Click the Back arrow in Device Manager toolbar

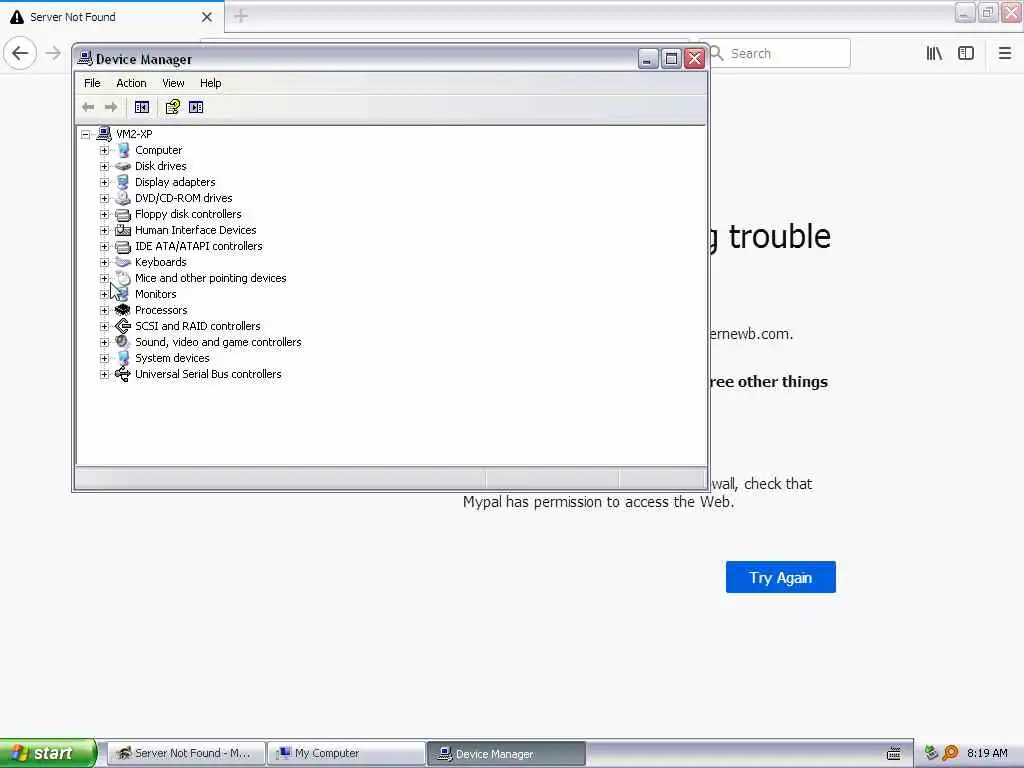pyautogui.click(x=88, y=107)
